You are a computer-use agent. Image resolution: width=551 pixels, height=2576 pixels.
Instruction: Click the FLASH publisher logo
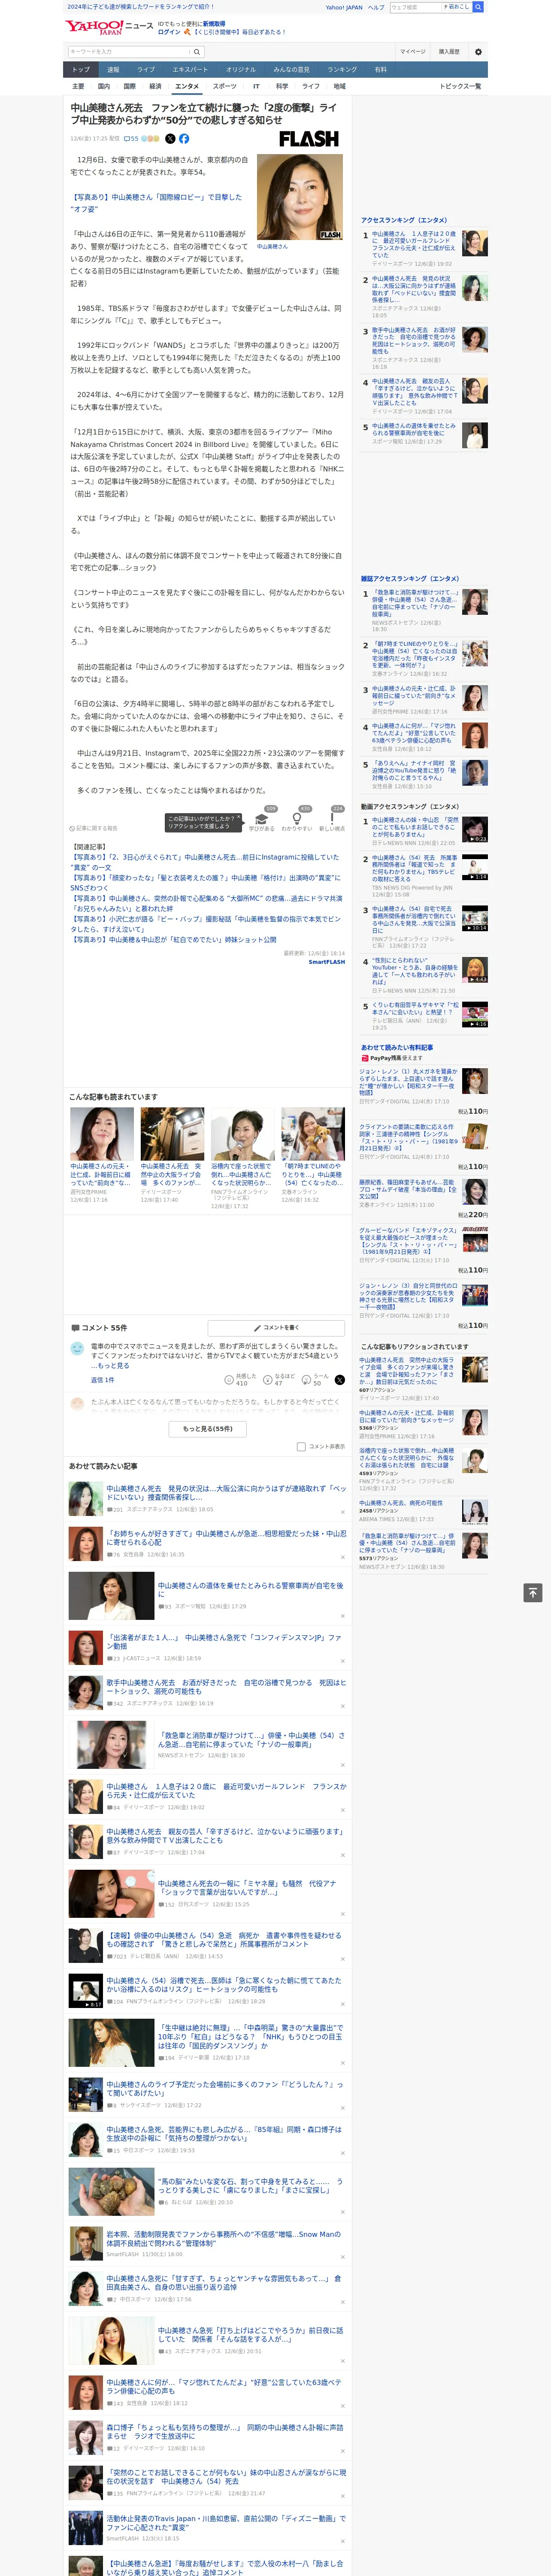pyautogui.click(x=308, y=139)
